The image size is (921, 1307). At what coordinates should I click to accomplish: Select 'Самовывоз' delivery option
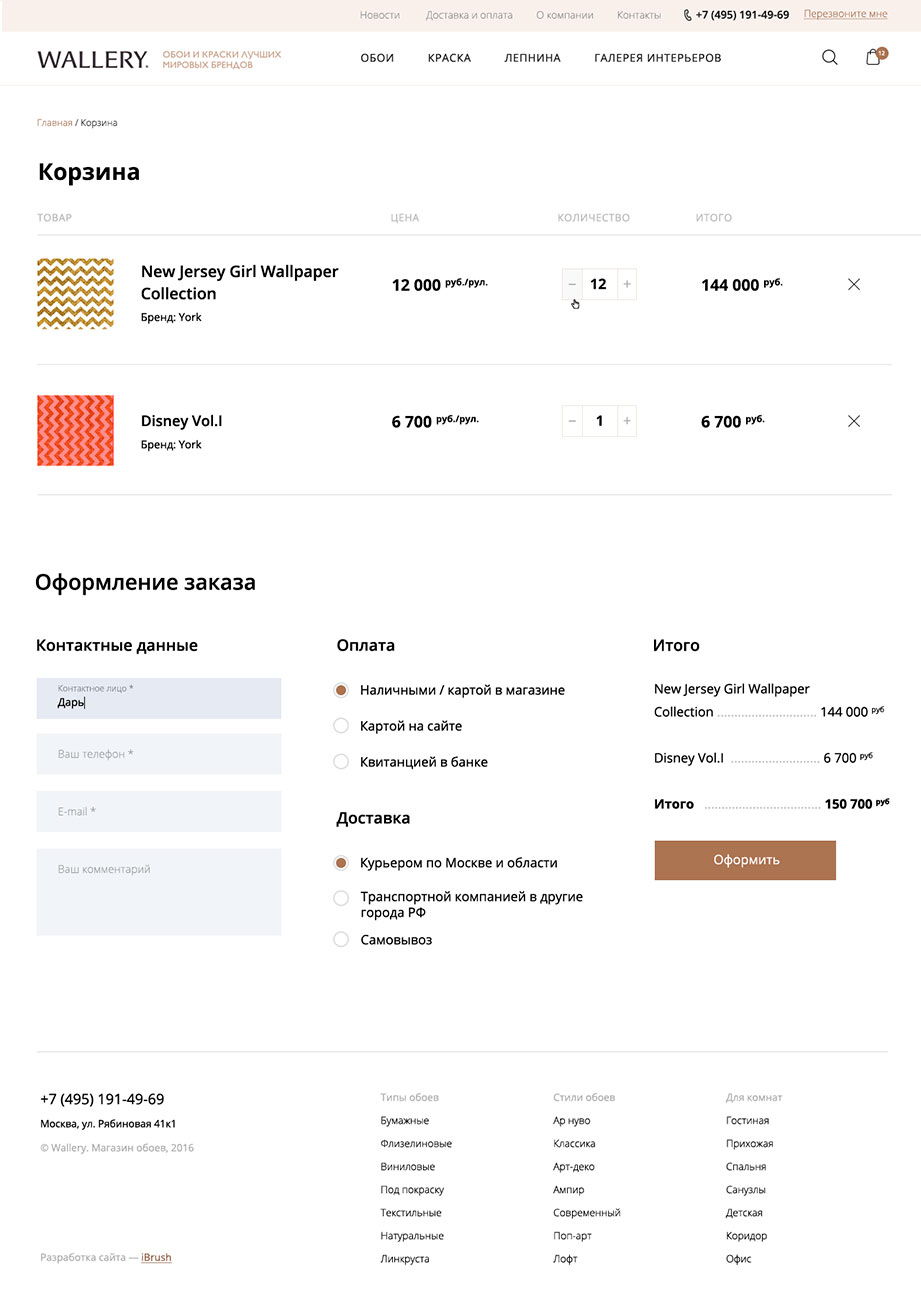[341, 940]
